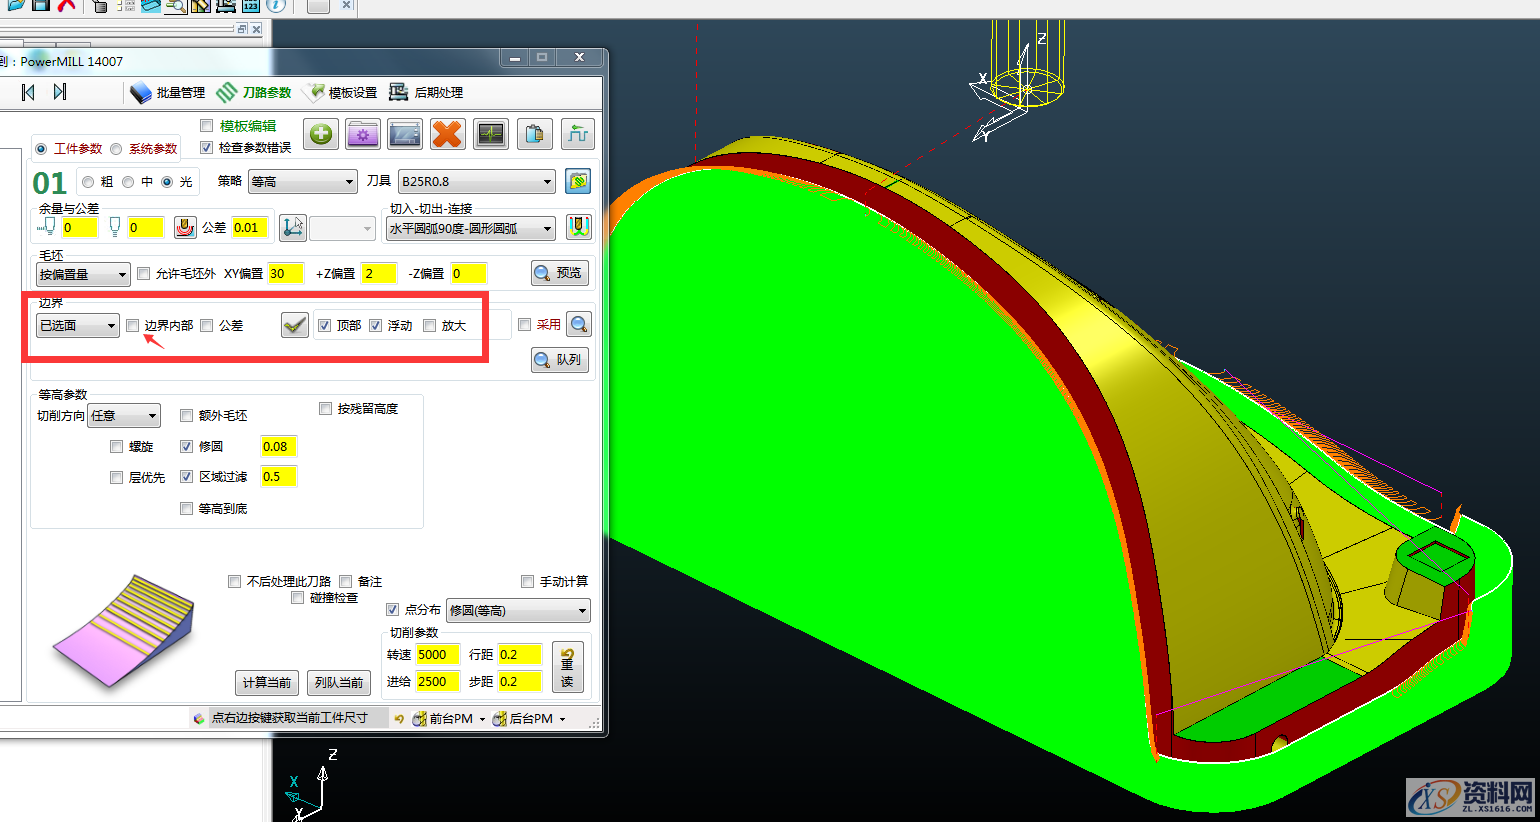This screenshot has height=822, width=1540.
Task: Switch to the 模板设置 tab
Action: click(x=342, y=93)
